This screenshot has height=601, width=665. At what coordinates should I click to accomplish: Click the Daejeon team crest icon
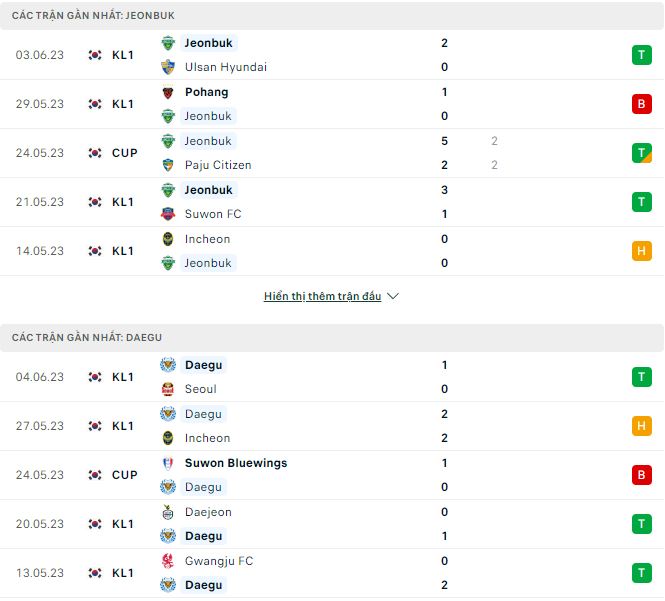click(167, 512)
